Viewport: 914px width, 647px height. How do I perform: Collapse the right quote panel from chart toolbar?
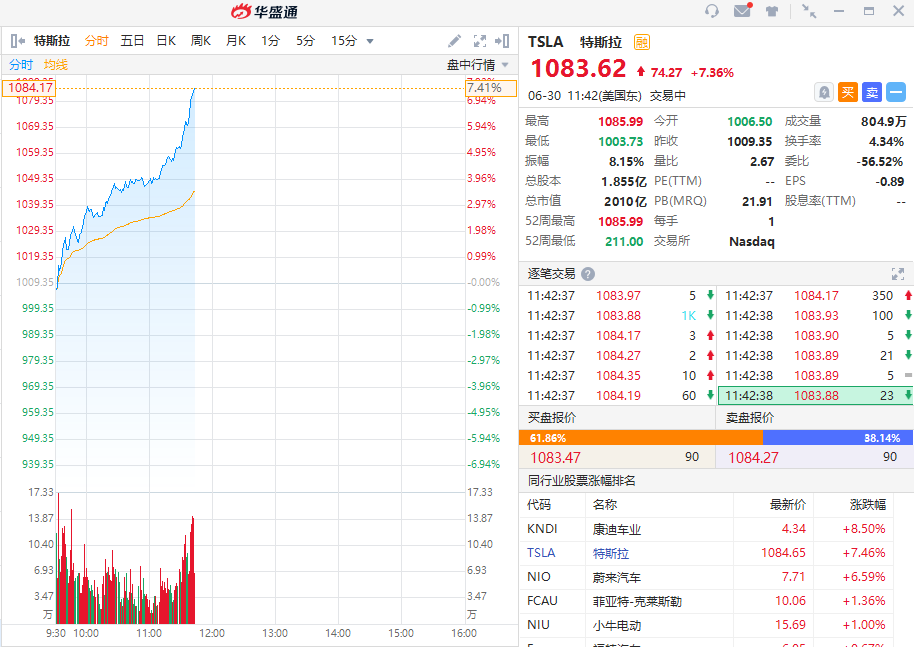[x=502, y=41]
